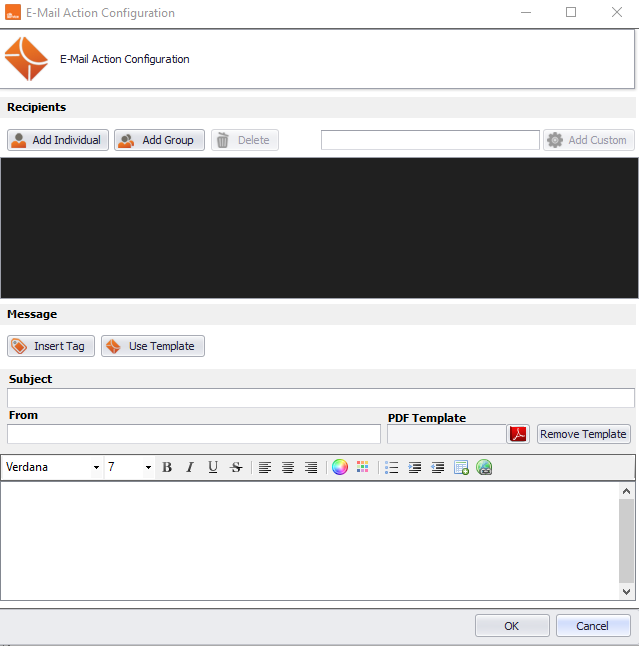
Task: Open the rainbow color wheel picker
Action: click(340, 467)
